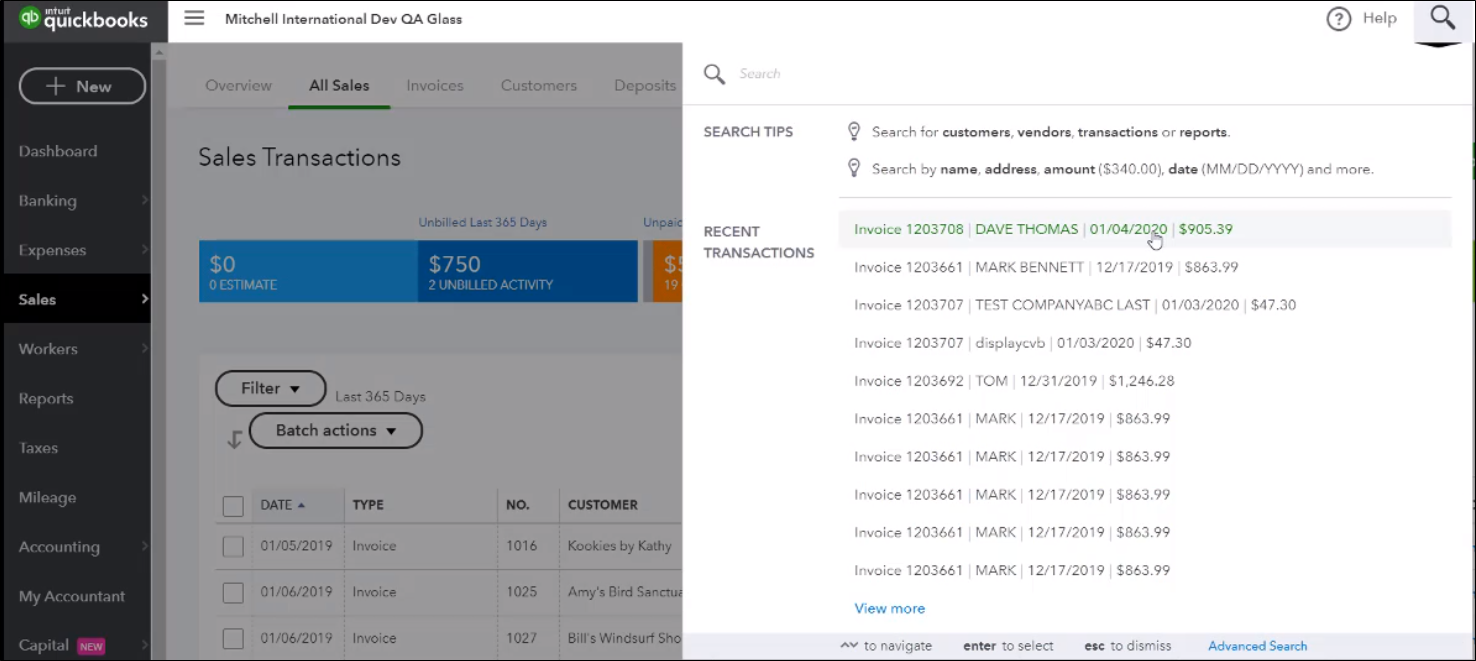Select the checkbox for invoice number 1027
1476x661 pixels.
233,639
